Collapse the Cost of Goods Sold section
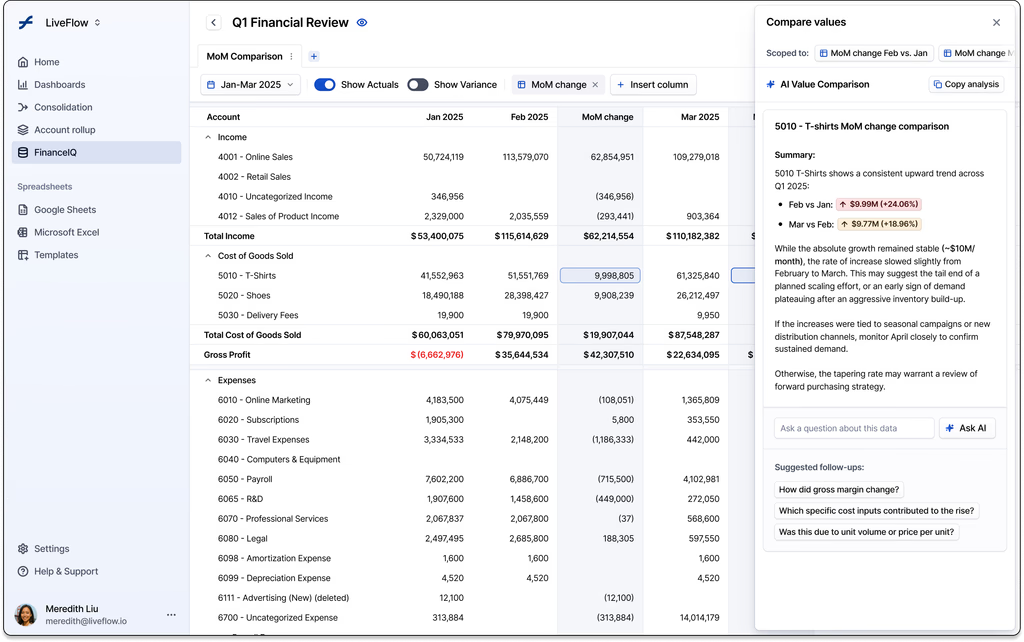Viewport: 1024px width, 642px height. pos(208,256)
